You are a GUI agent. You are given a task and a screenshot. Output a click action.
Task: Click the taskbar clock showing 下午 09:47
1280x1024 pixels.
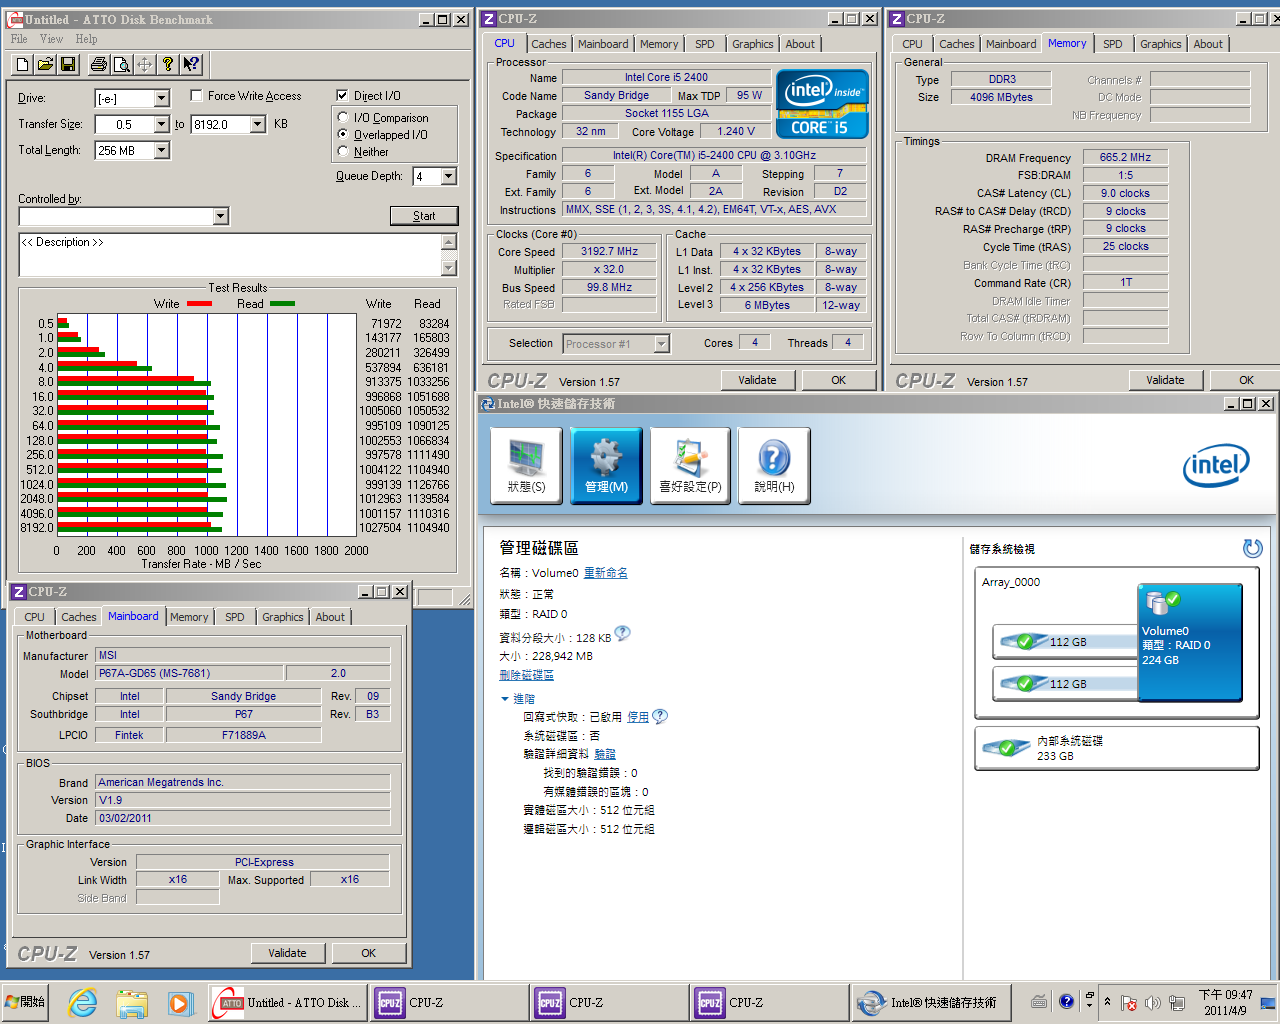coord(1225,1002)
